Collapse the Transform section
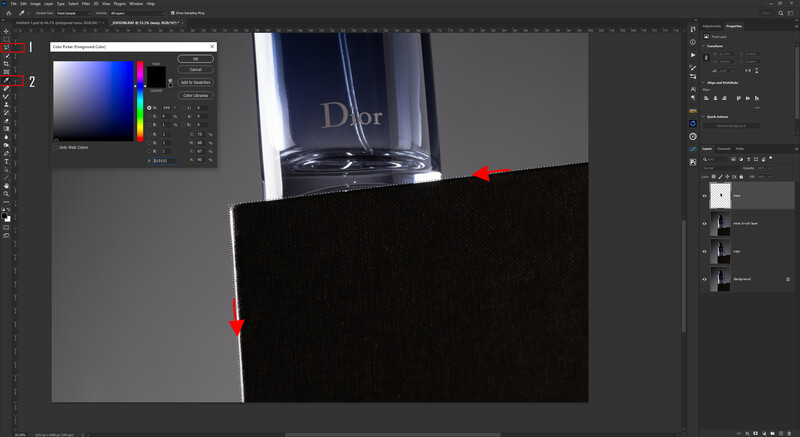The width and height of the screenshot is (800, 437). click(704, 46)
